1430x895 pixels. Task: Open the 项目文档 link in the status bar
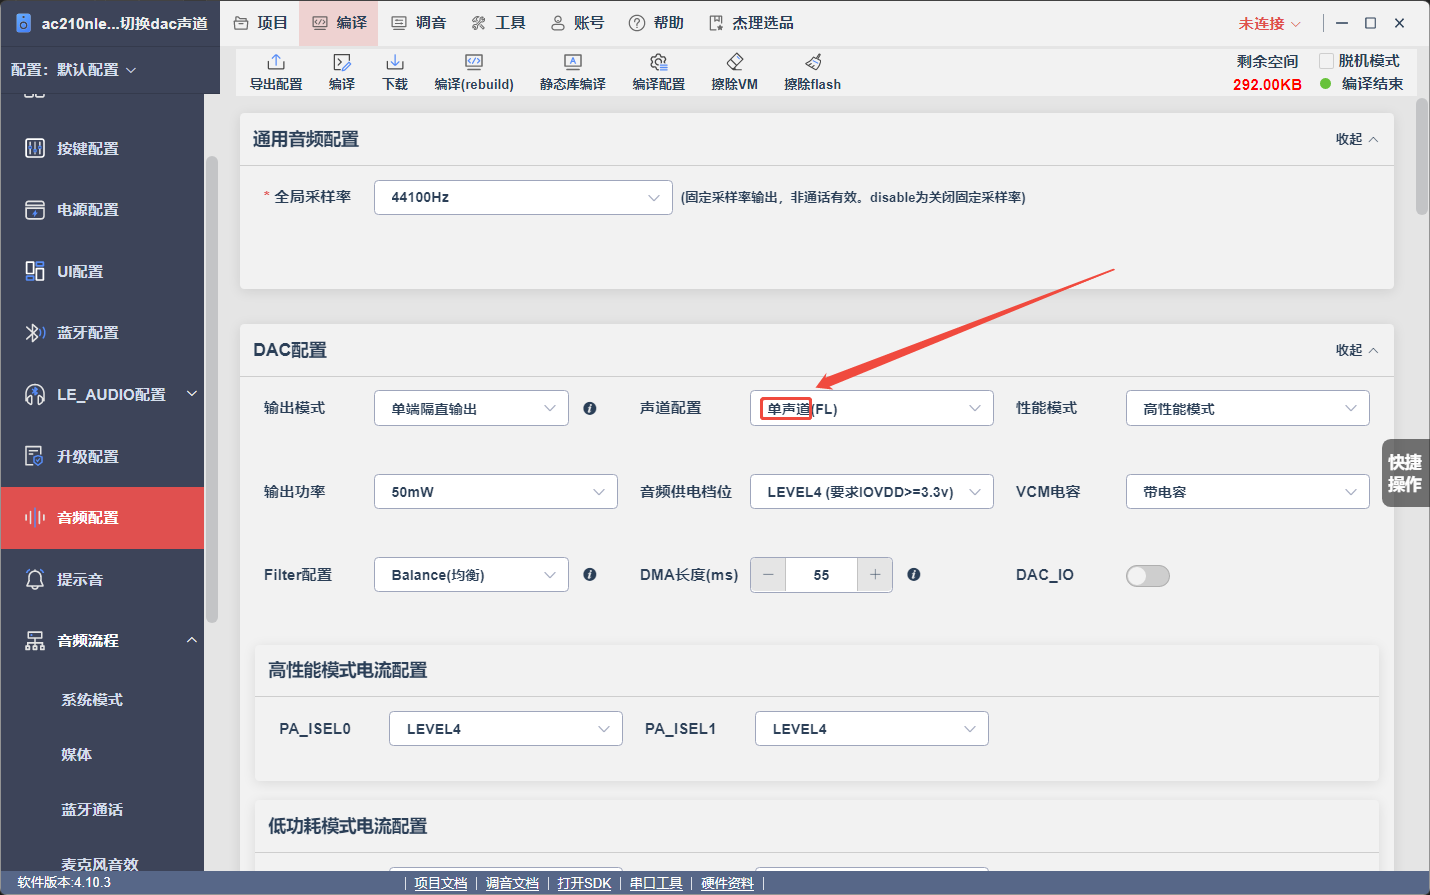click(441, 883)
